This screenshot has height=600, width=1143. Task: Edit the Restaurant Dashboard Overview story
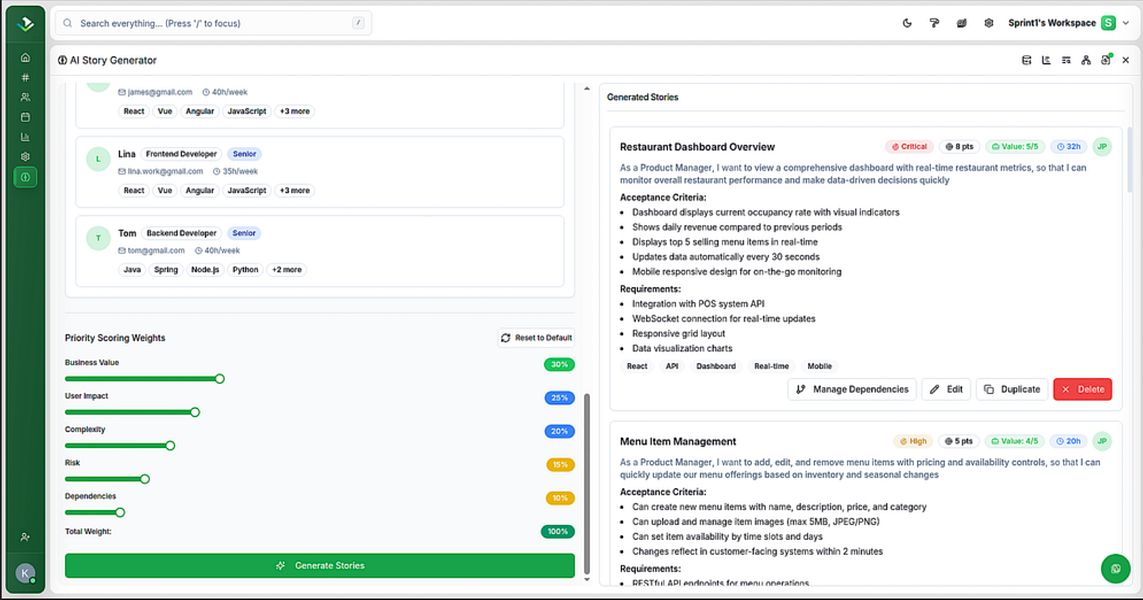tap(946, 389)
